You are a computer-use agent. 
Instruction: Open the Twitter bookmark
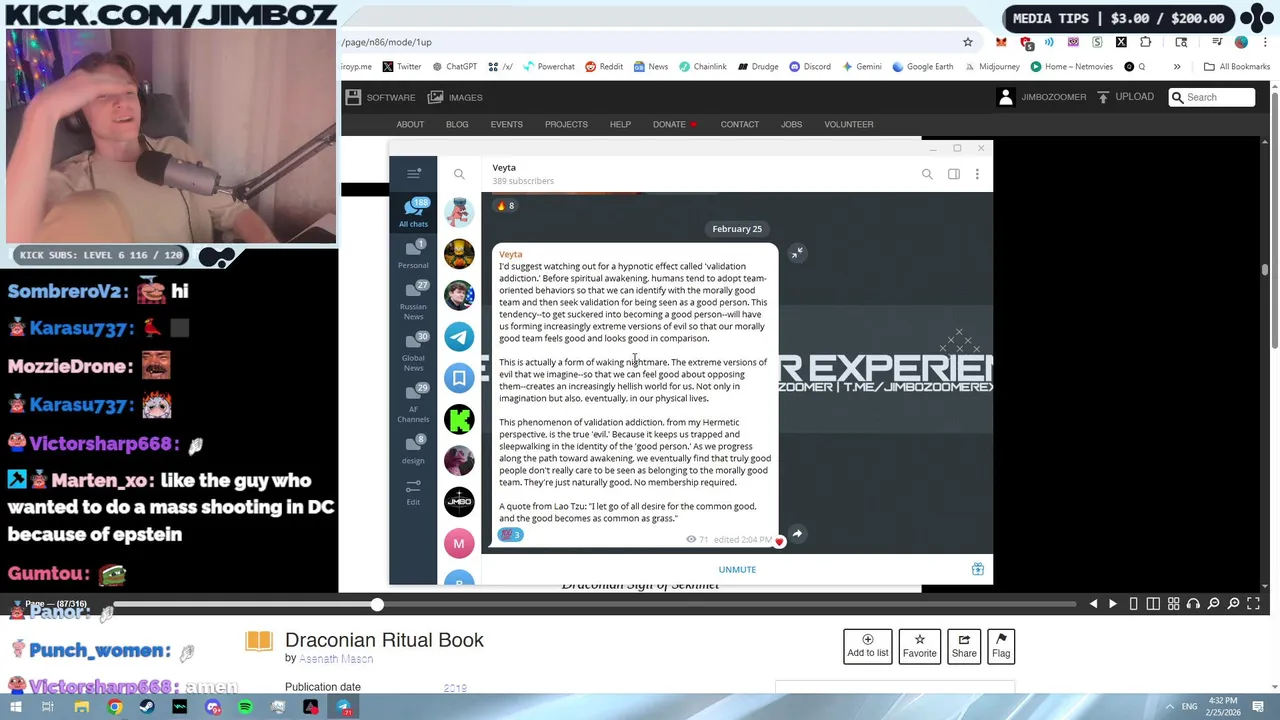pyautogui.click(x=402, y=67)
